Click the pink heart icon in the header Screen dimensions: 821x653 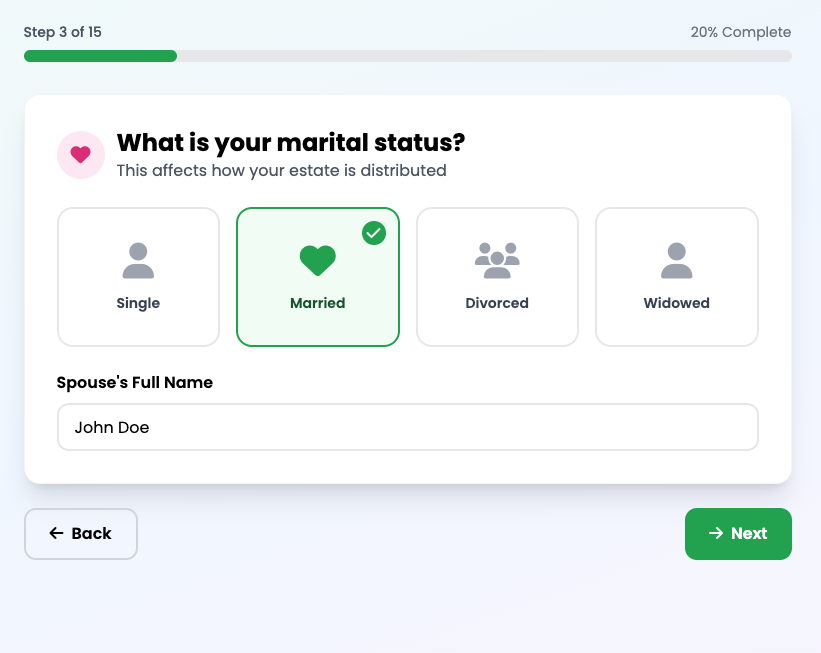(81, 155)
